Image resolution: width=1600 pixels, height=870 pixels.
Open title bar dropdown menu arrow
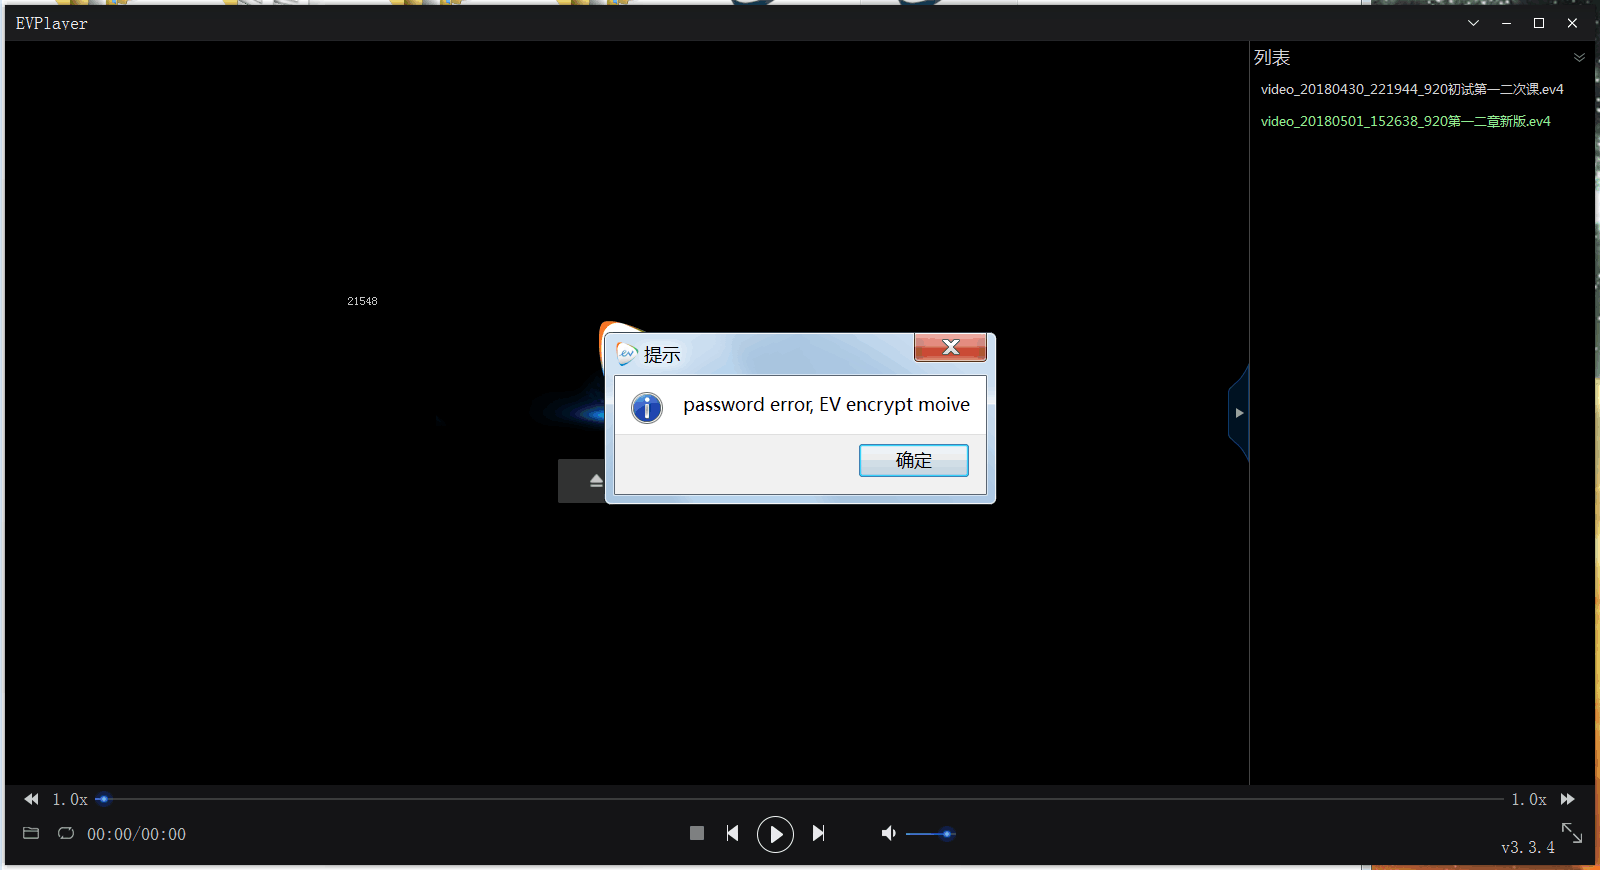tap(1473, 23)
